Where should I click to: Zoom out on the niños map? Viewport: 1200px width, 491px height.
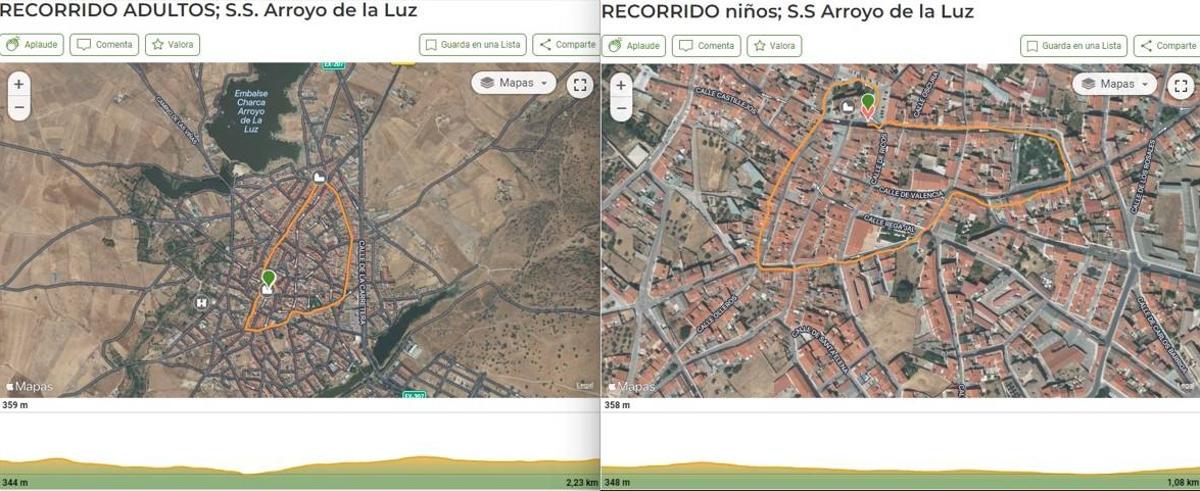coord(621,107)
